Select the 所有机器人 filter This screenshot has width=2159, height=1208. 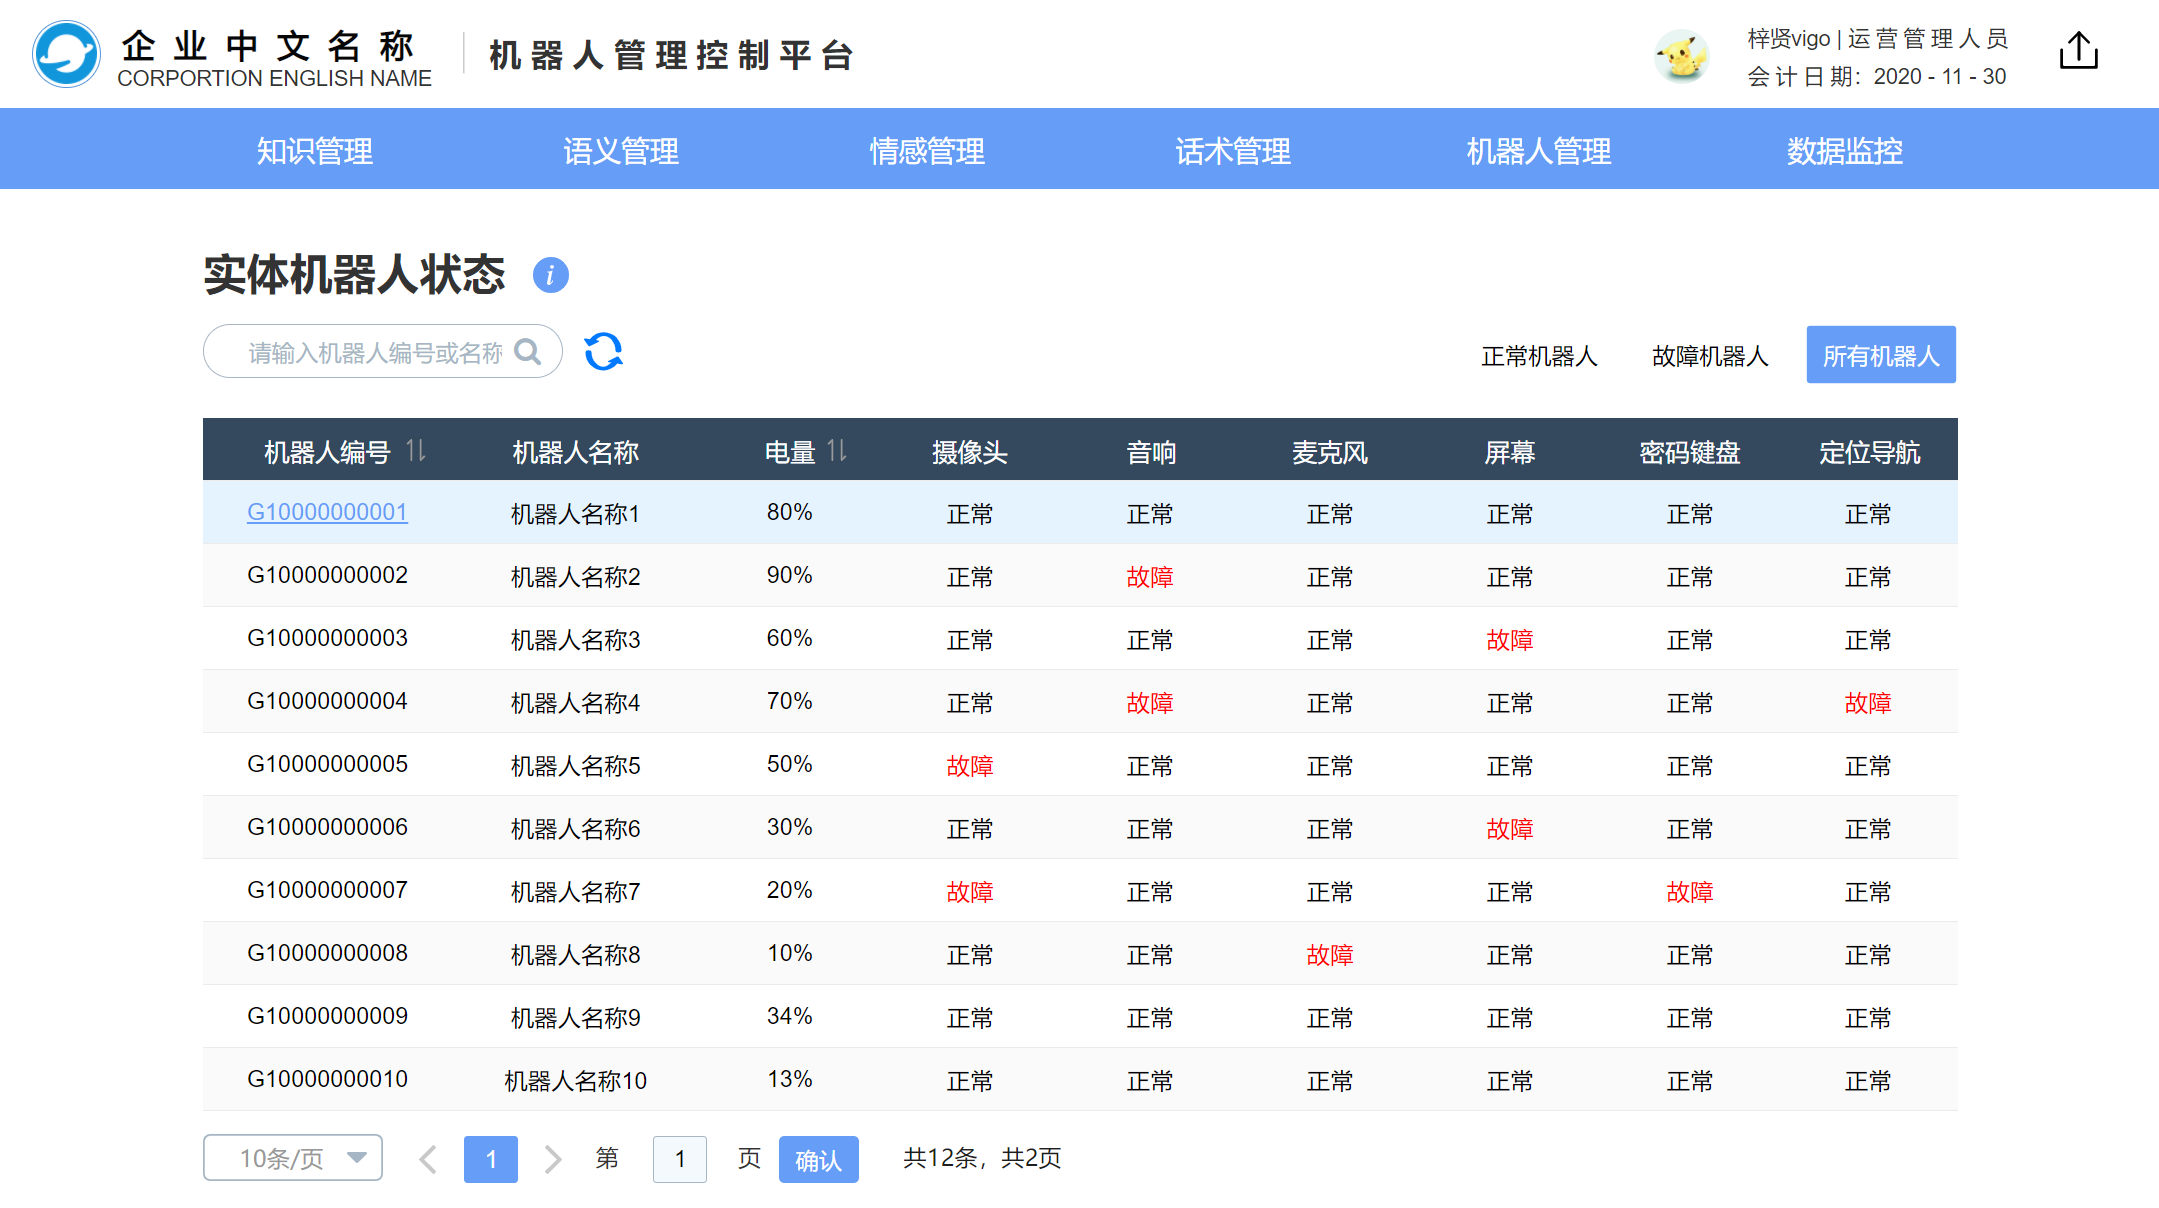[1880, 355]
